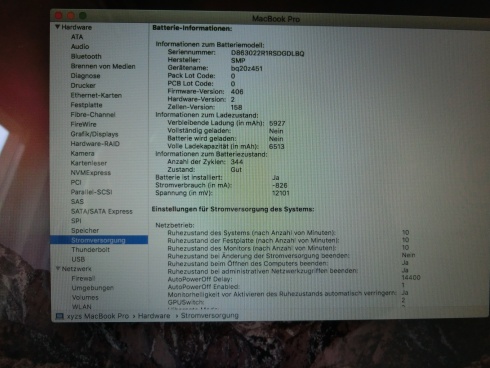Select the Kartenleser sidebar entry
The height and width of the screenshot is (368, 490).
89,163
